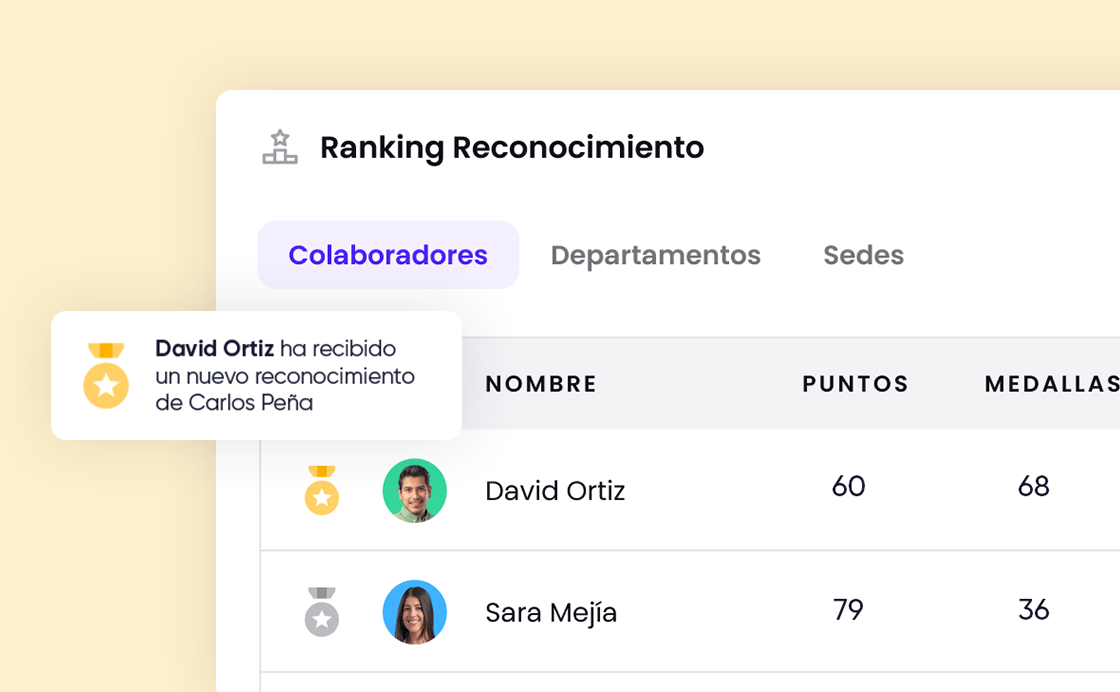Click the Ranking Reconocimiento title
1120x692 pixels.
click(x=511, y=147)
